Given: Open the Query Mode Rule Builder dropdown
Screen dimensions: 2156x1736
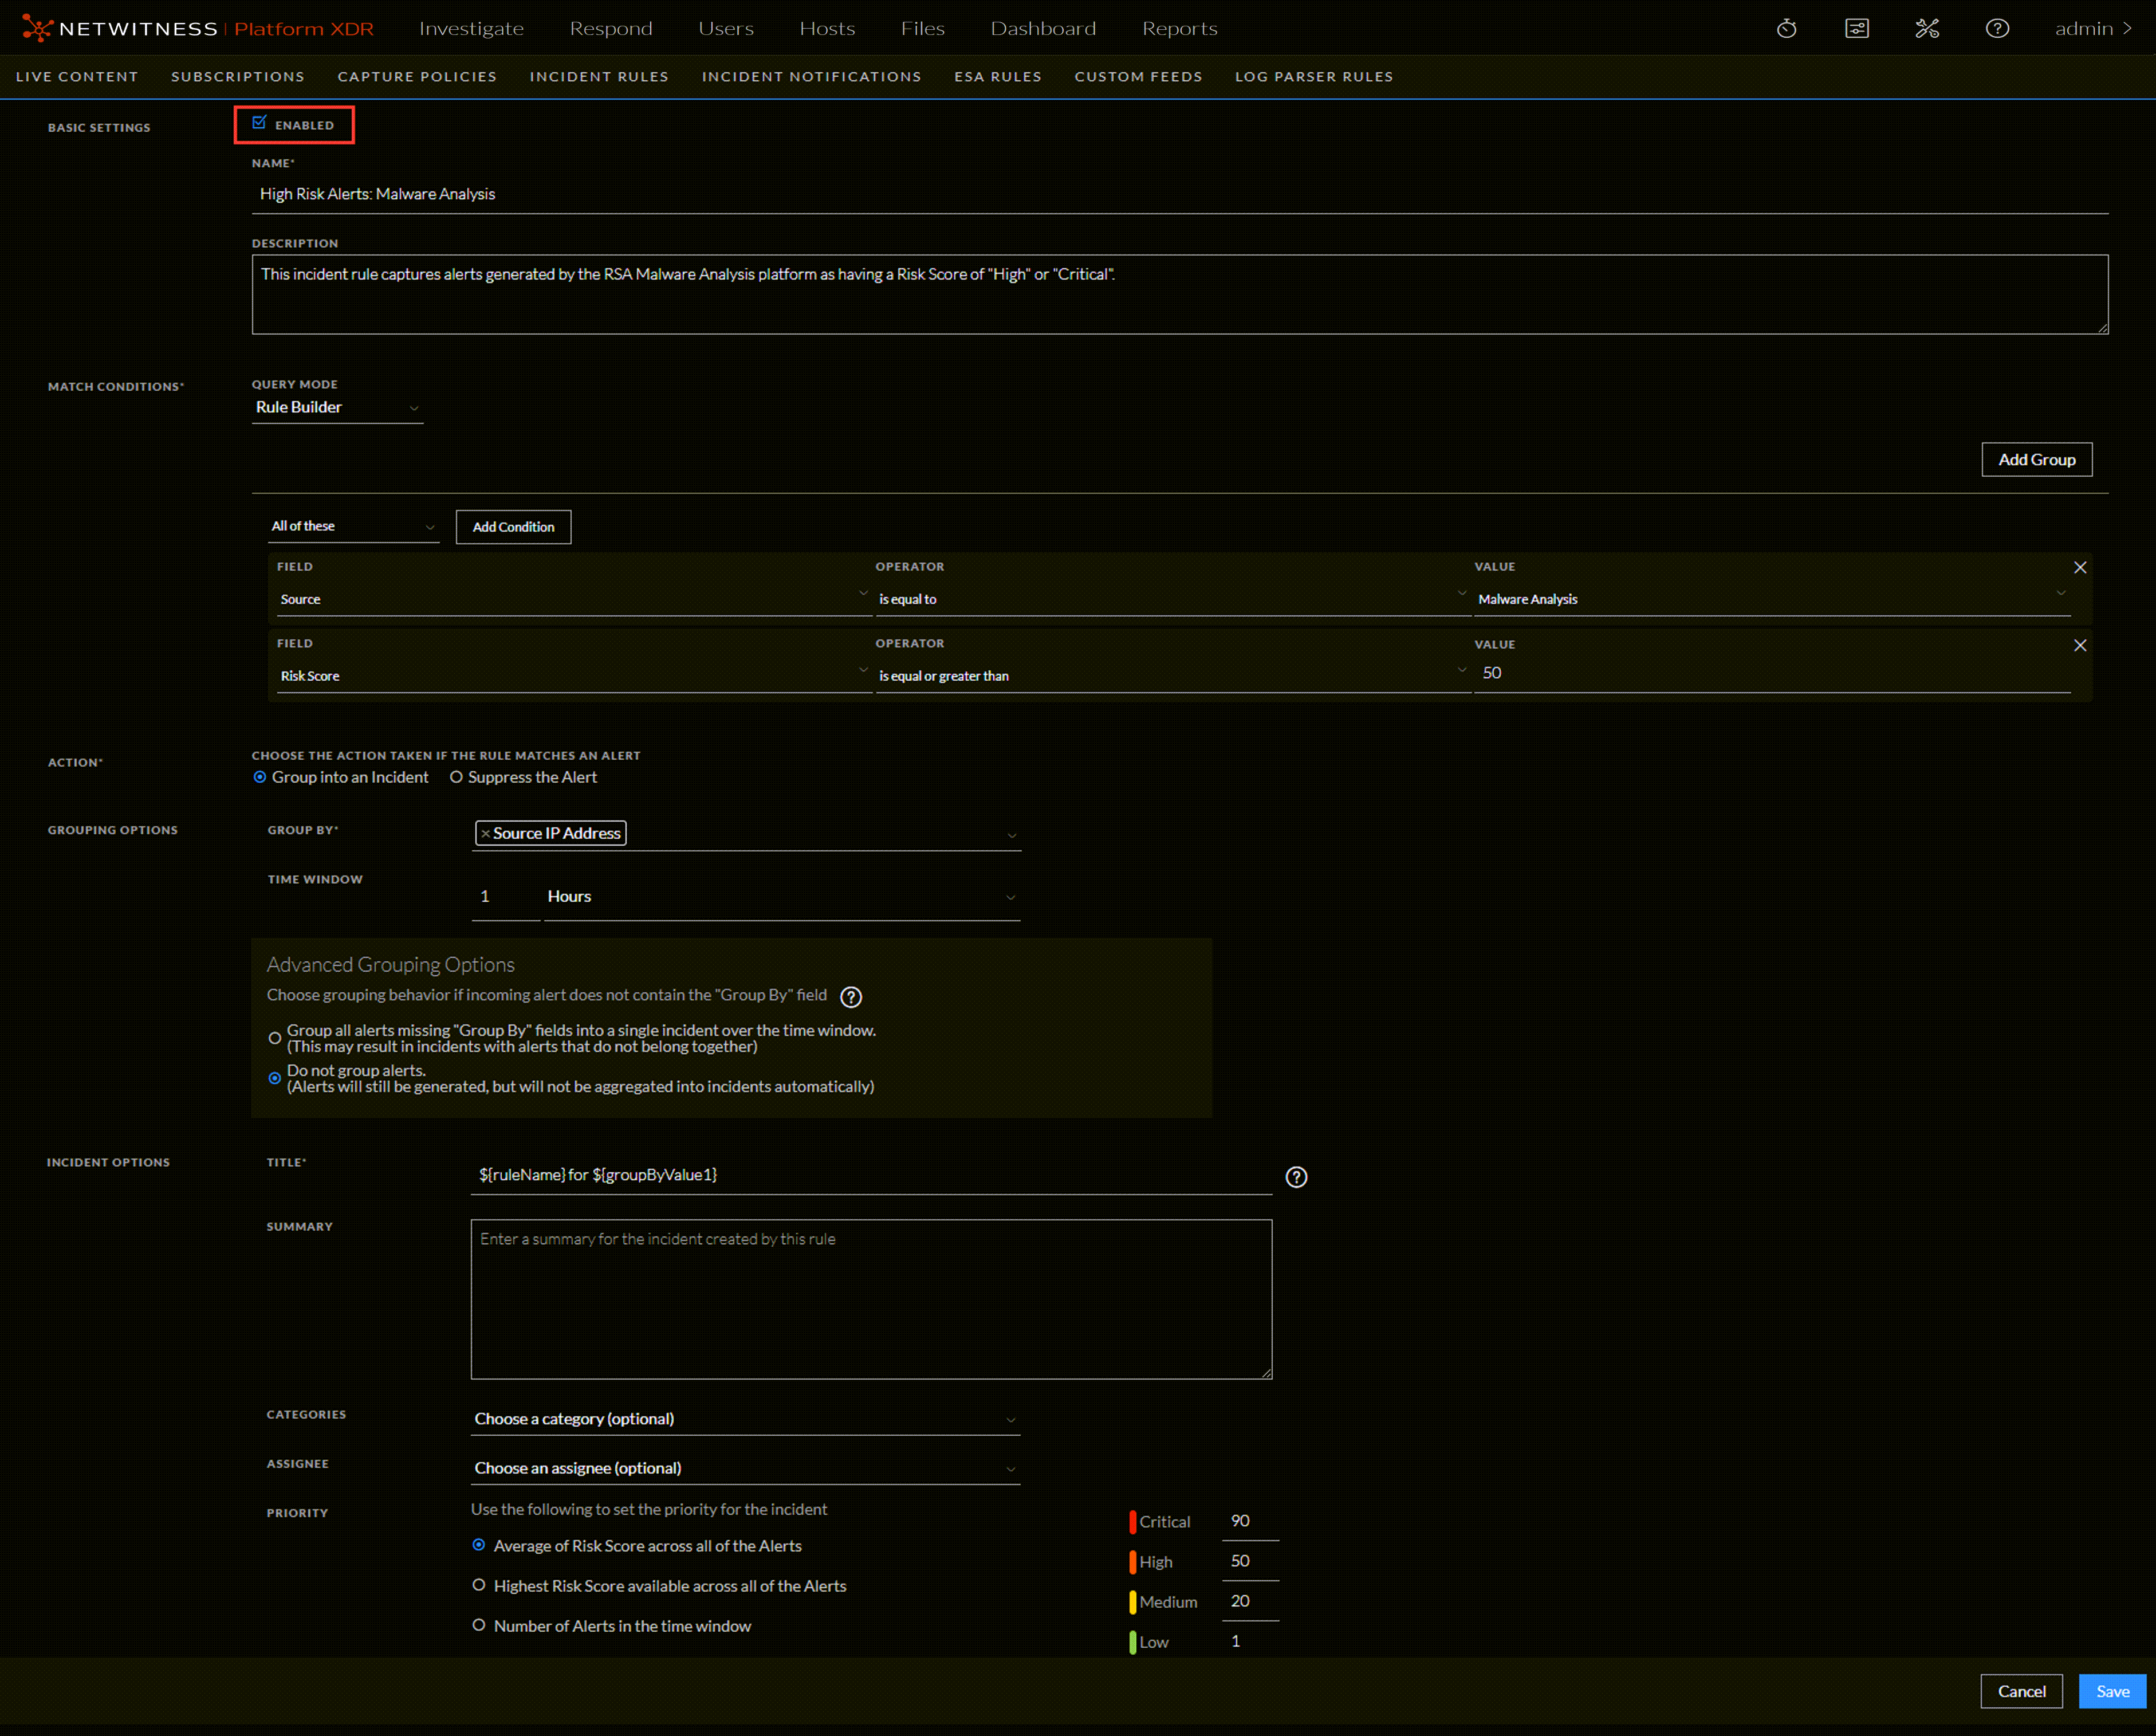Looking at the screenshot, I should point(337,407).
